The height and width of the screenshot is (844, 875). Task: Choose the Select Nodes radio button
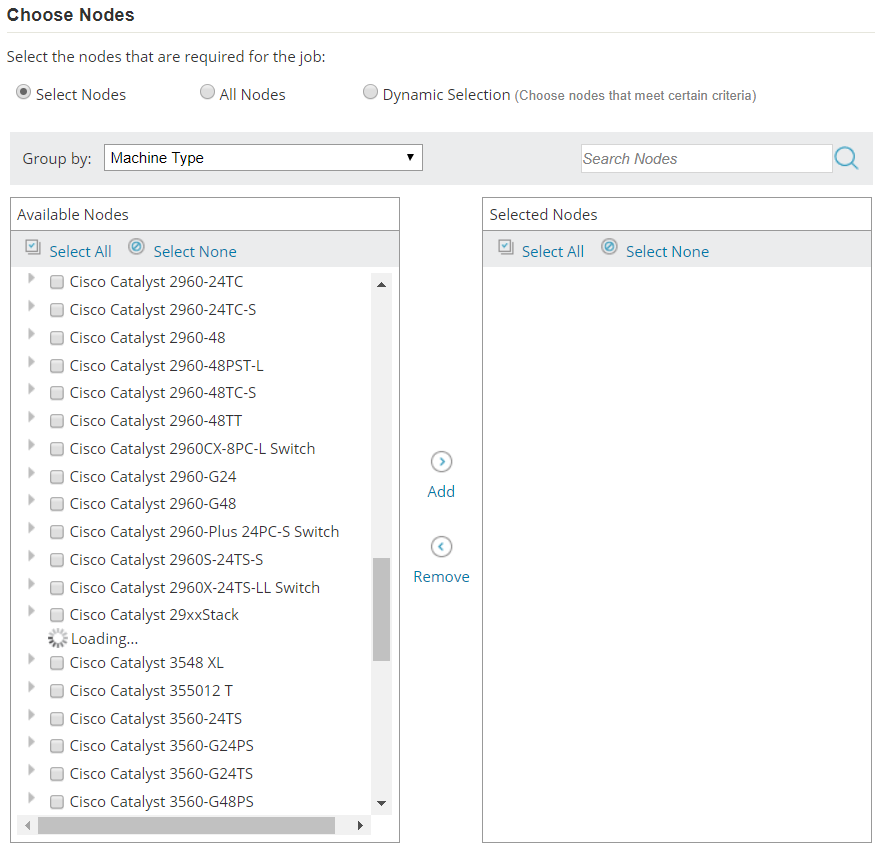tap(23, 92)
